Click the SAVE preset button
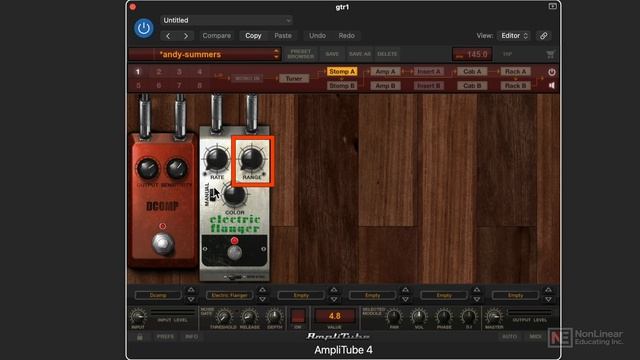 click(x=332, y=54)
